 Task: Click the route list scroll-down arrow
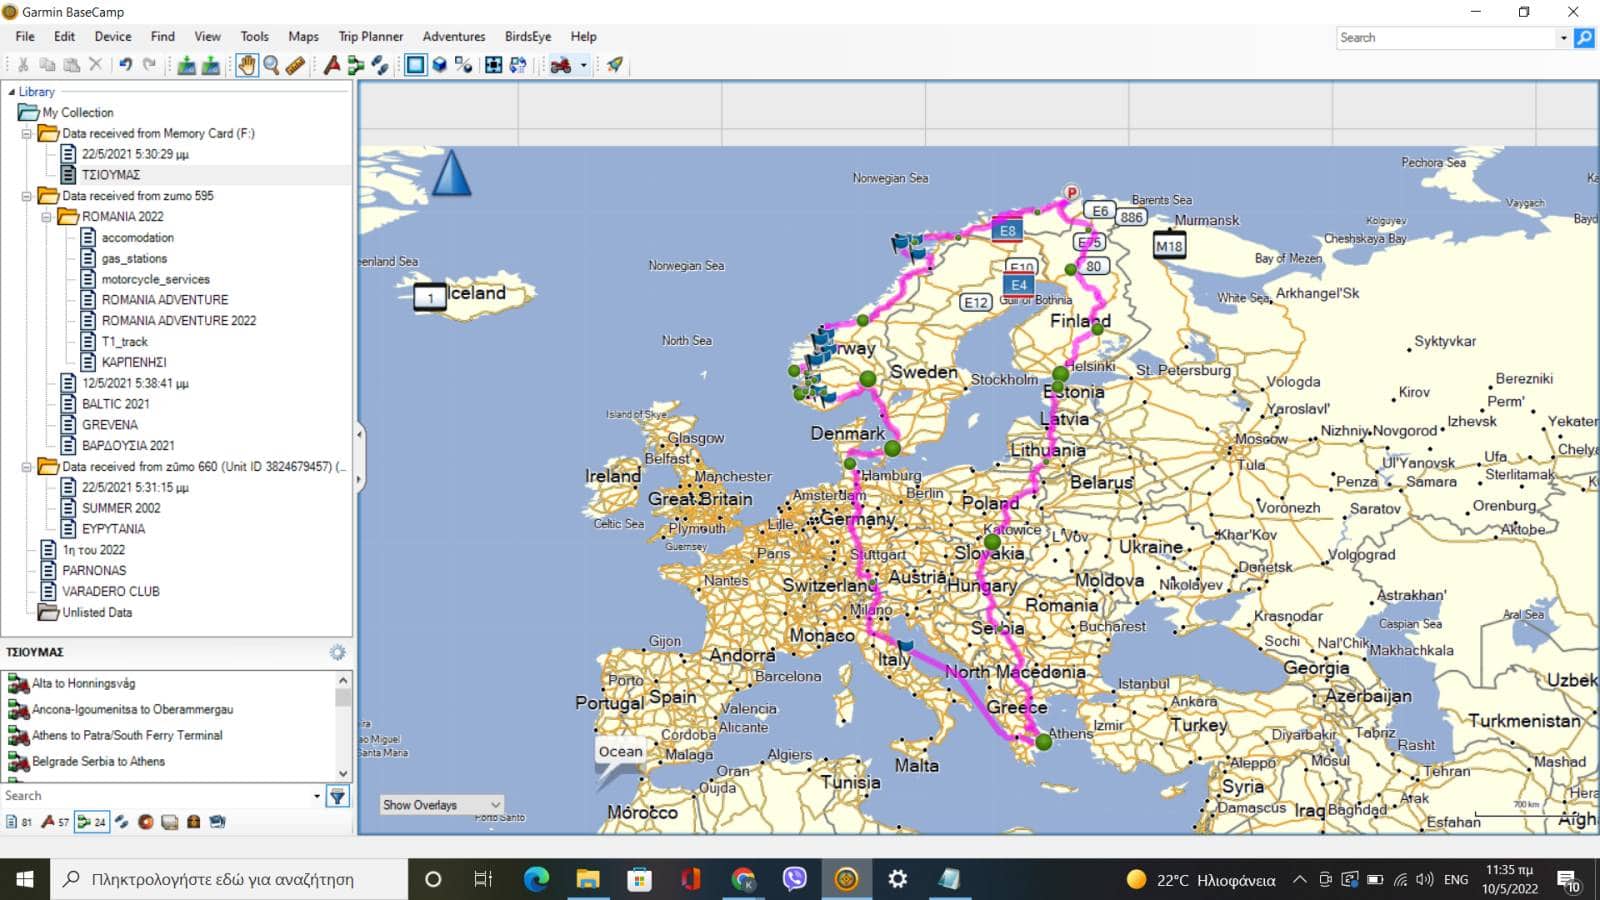[343, 773]
